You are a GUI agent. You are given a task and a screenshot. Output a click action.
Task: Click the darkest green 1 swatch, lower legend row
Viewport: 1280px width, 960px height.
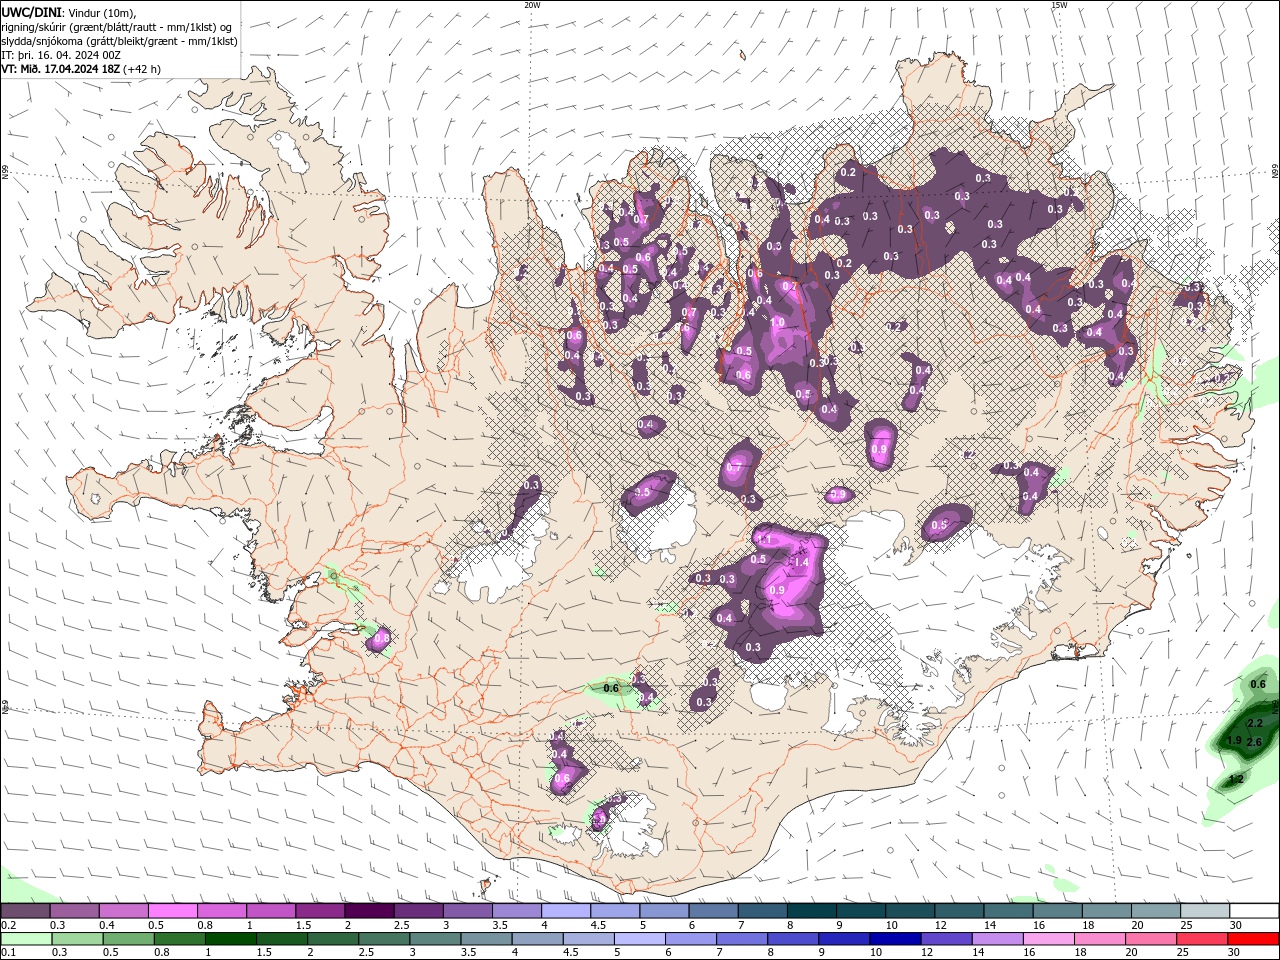pyautogui.click(x=230, y=938)
